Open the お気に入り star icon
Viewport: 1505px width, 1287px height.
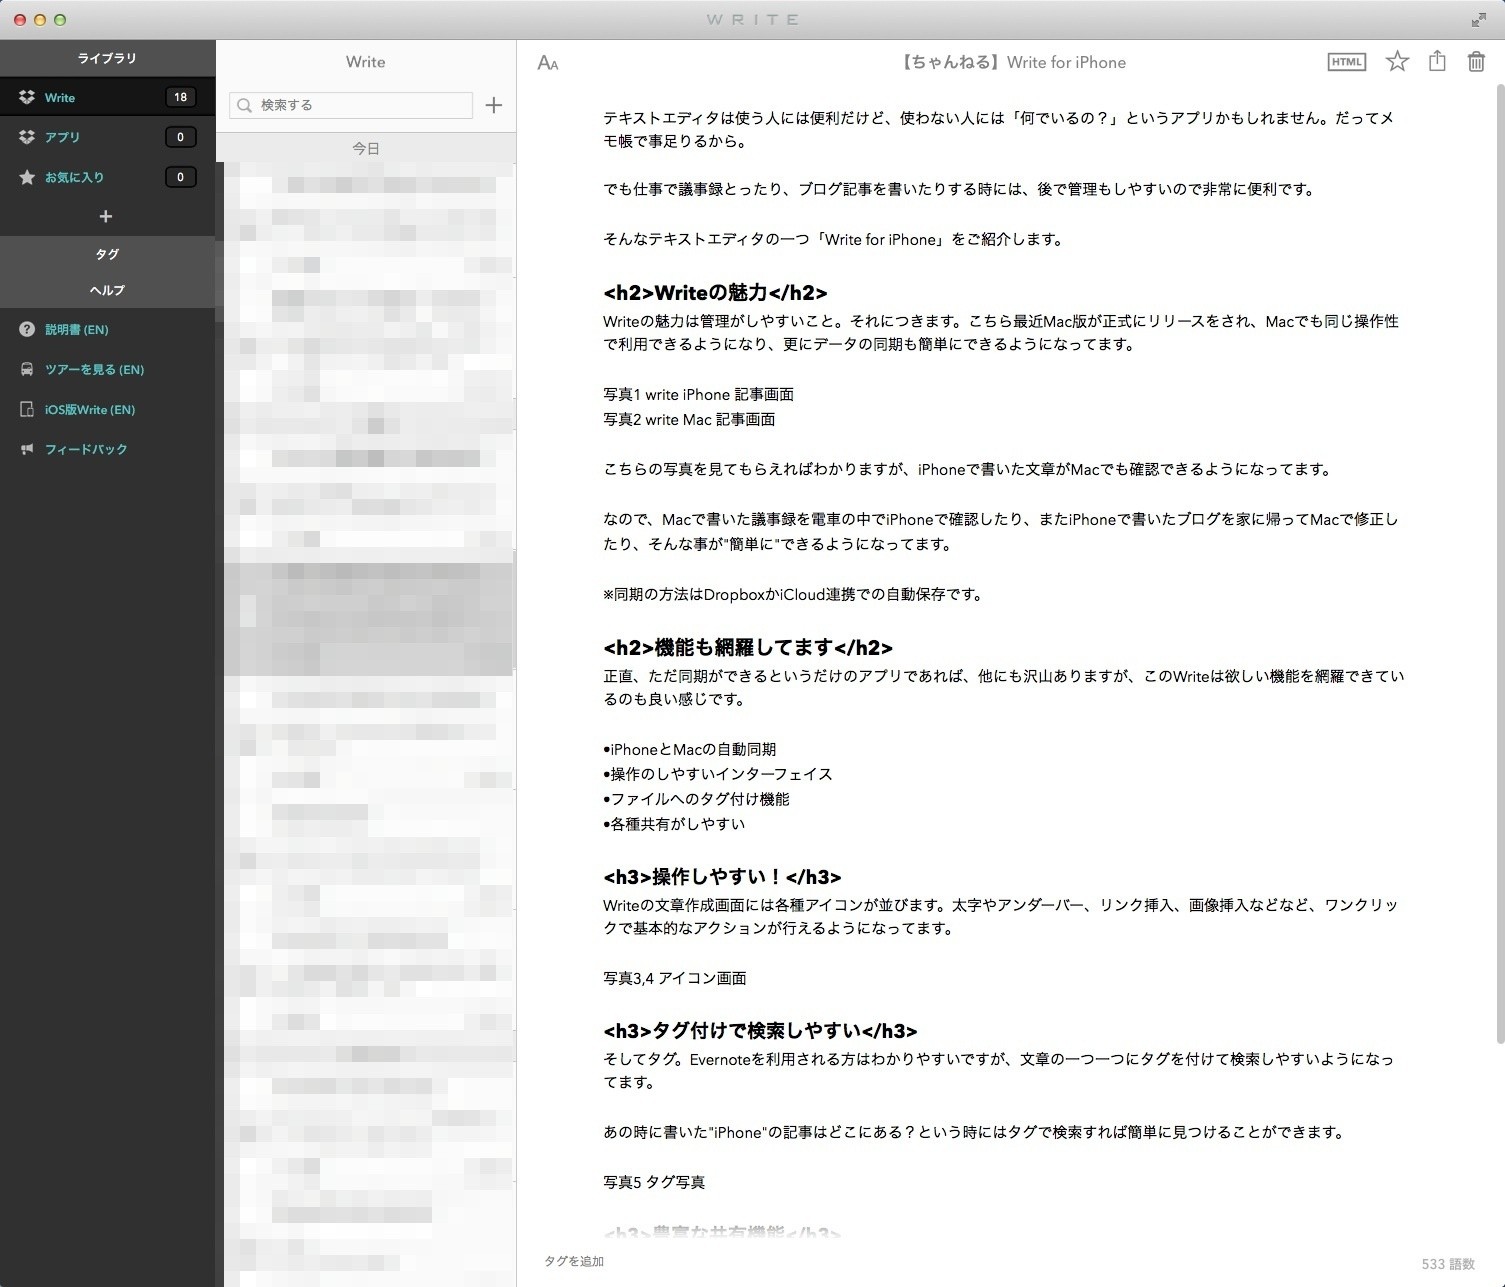pos(27,177)
